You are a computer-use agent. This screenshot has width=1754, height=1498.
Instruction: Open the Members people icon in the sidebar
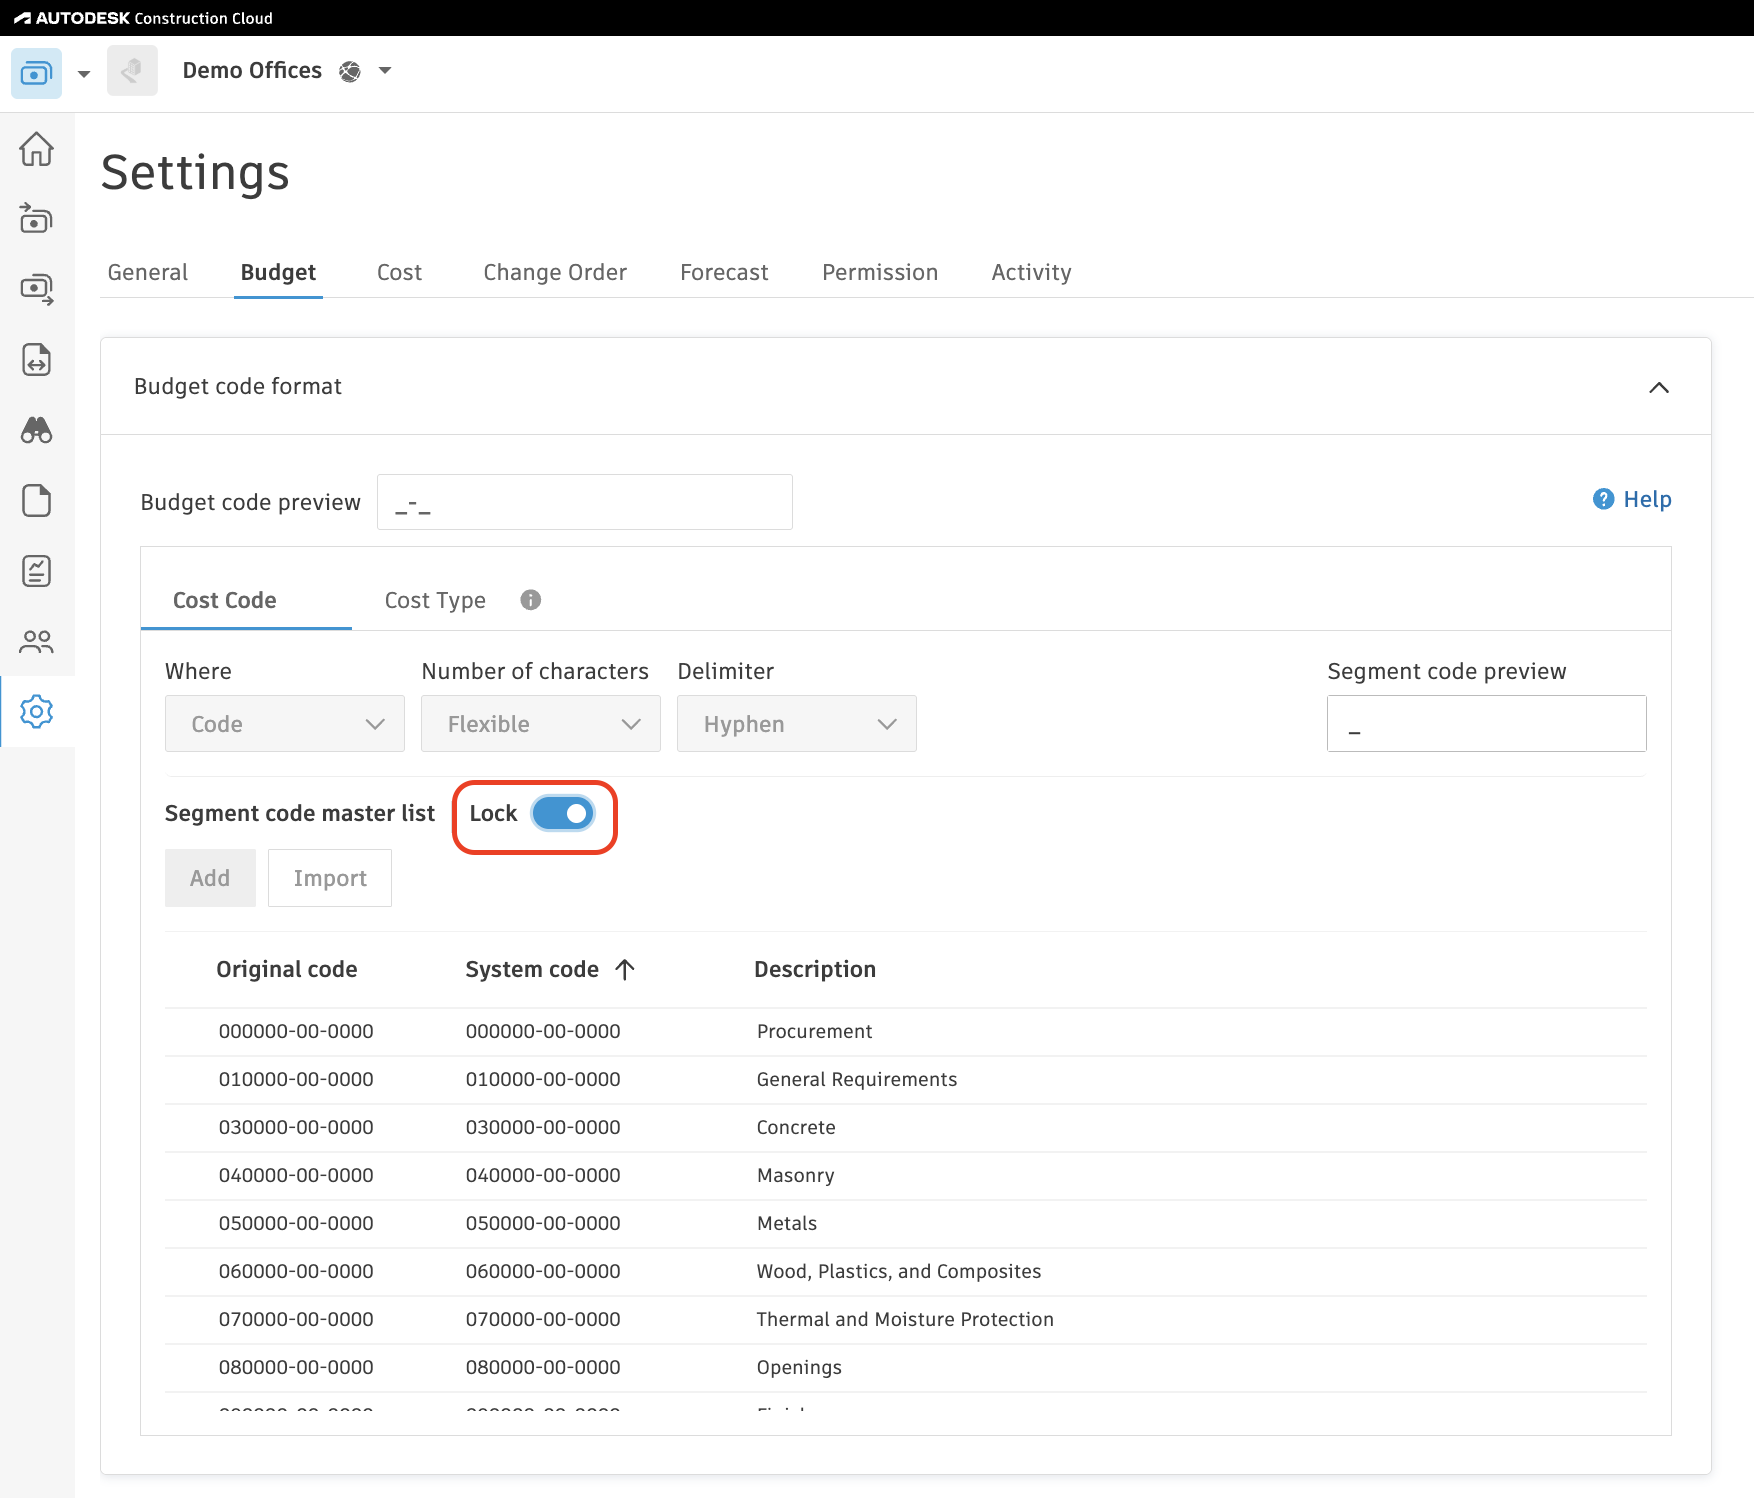(37, 641)
